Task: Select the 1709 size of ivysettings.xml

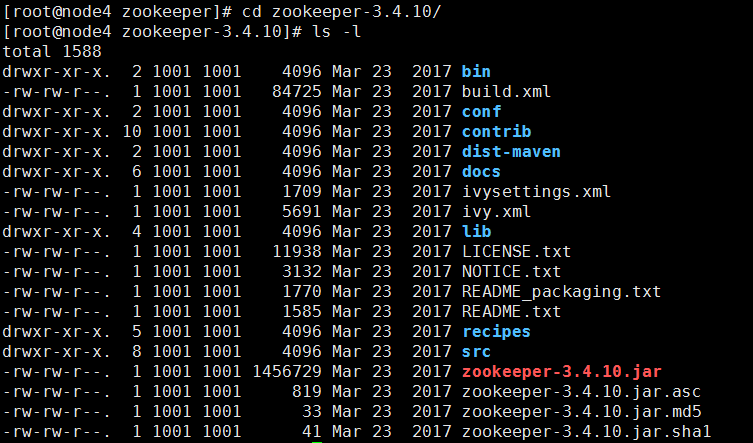Action: click(x=302, y=192)
